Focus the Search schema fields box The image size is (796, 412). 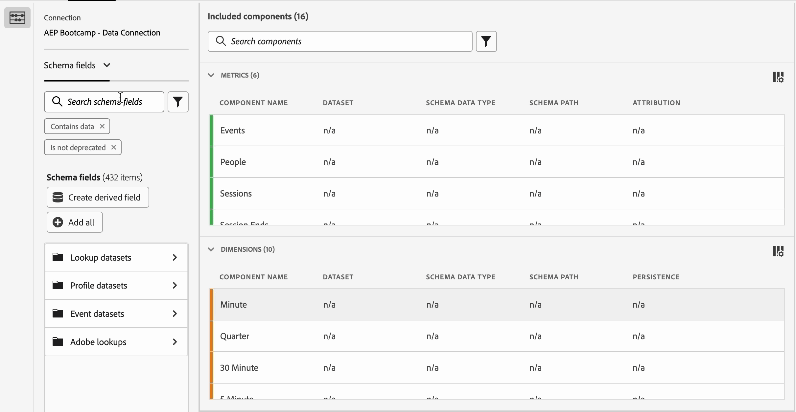click(104, 102)
